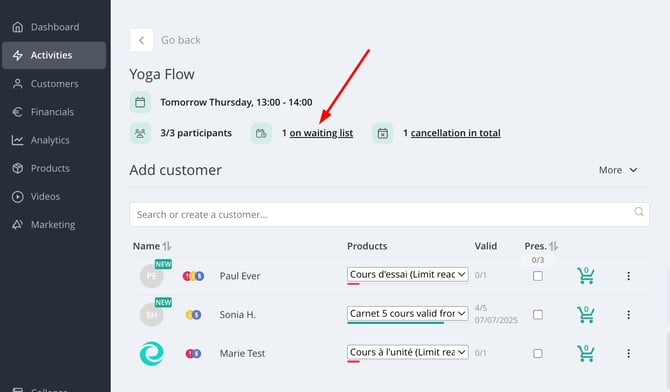
Task: Check presence box for Paul Ever
Action: point(538,276)
